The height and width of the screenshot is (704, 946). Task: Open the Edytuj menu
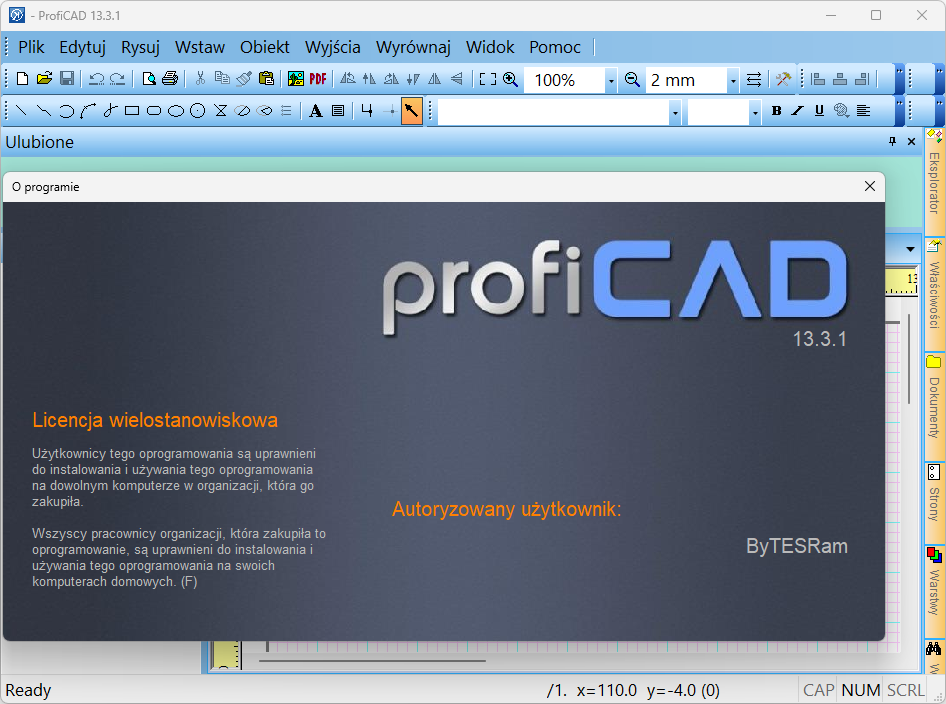pyautogui.click(x=82, y=47)
